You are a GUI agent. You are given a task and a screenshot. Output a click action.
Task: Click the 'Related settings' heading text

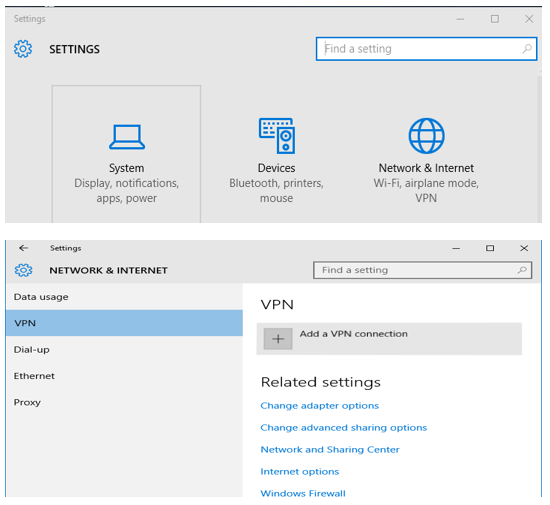point(321,382)
